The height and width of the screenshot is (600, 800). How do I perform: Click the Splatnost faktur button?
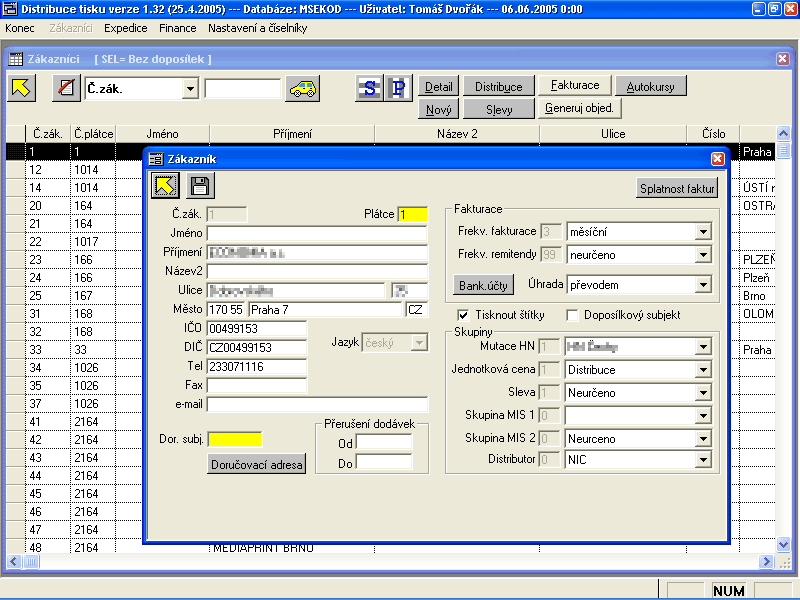(677, 188)
